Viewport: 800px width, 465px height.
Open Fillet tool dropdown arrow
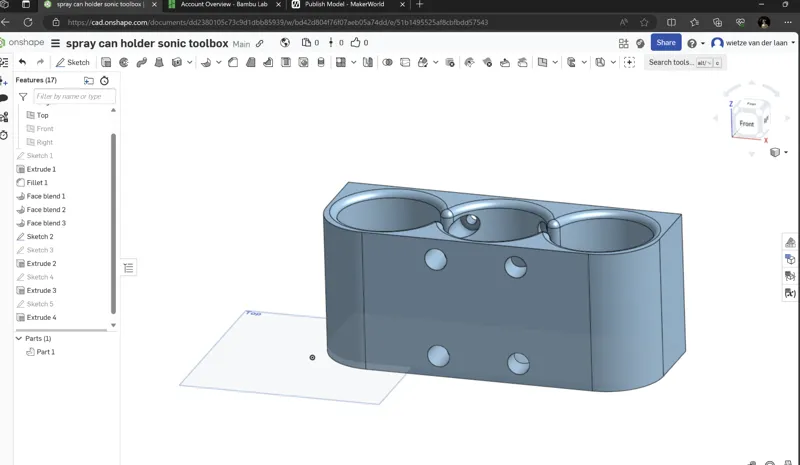click(x=219, y=62)
